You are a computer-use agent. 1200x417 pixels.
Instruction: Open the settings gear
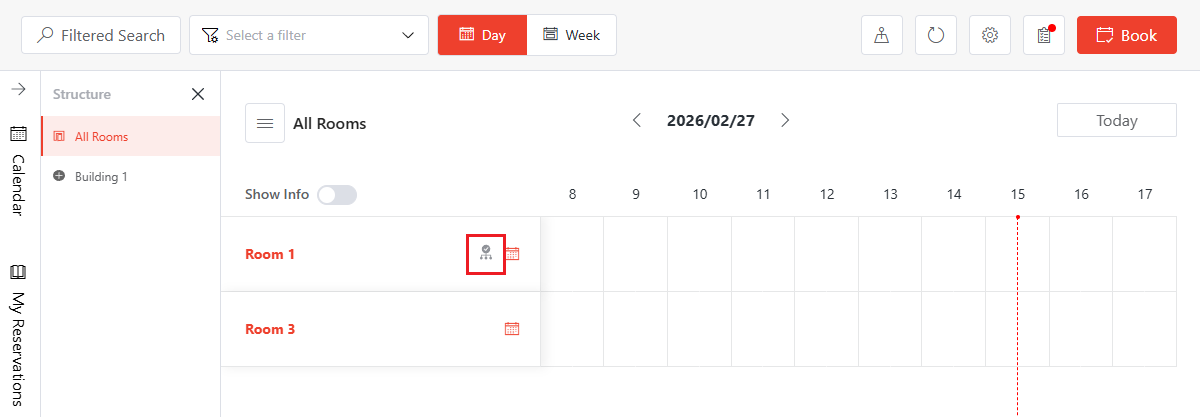[x=990, y=35]
